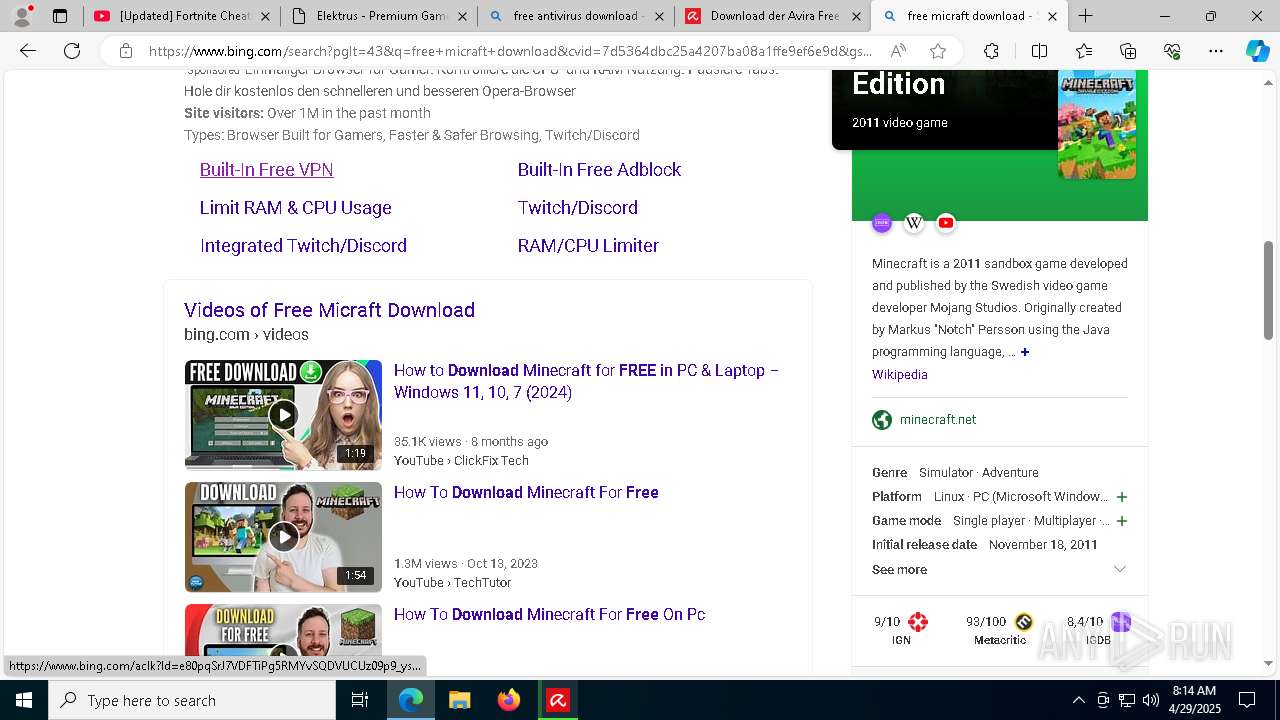
Task: Switch to Download der Avira Free tab
Action: coord(772,16)
